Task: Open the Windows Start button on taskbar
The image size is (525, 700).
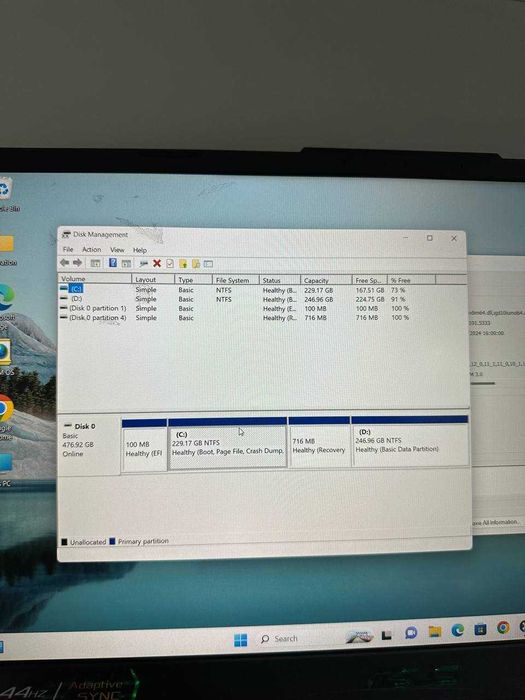Action: click(241, 640)
